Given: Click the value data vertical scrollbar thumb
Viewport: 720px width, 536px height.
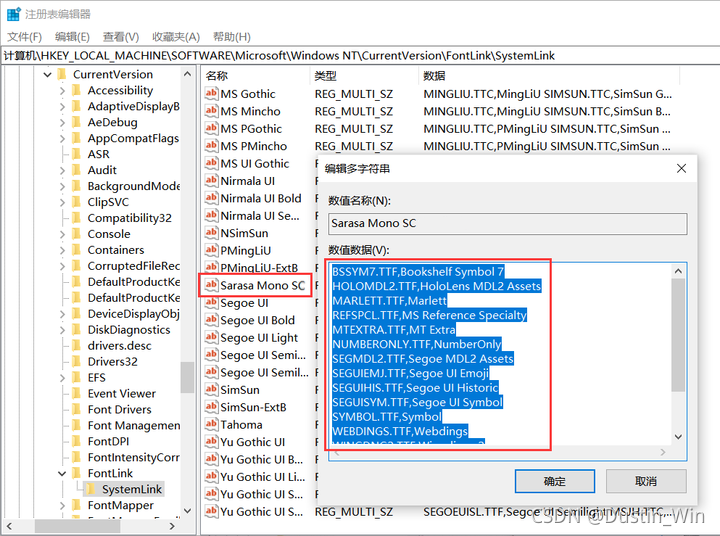Looking at the screenshot, I should click(678, 335).
